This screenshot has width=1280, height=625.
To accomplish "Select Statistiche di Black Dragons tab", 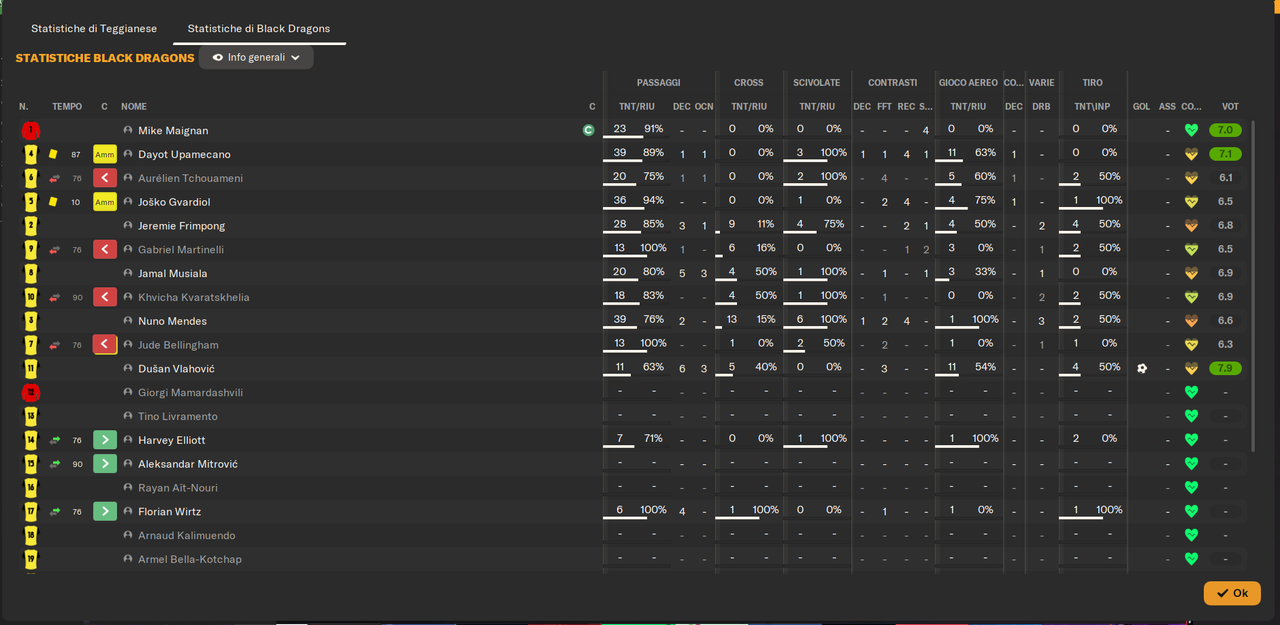I will 259,28.
